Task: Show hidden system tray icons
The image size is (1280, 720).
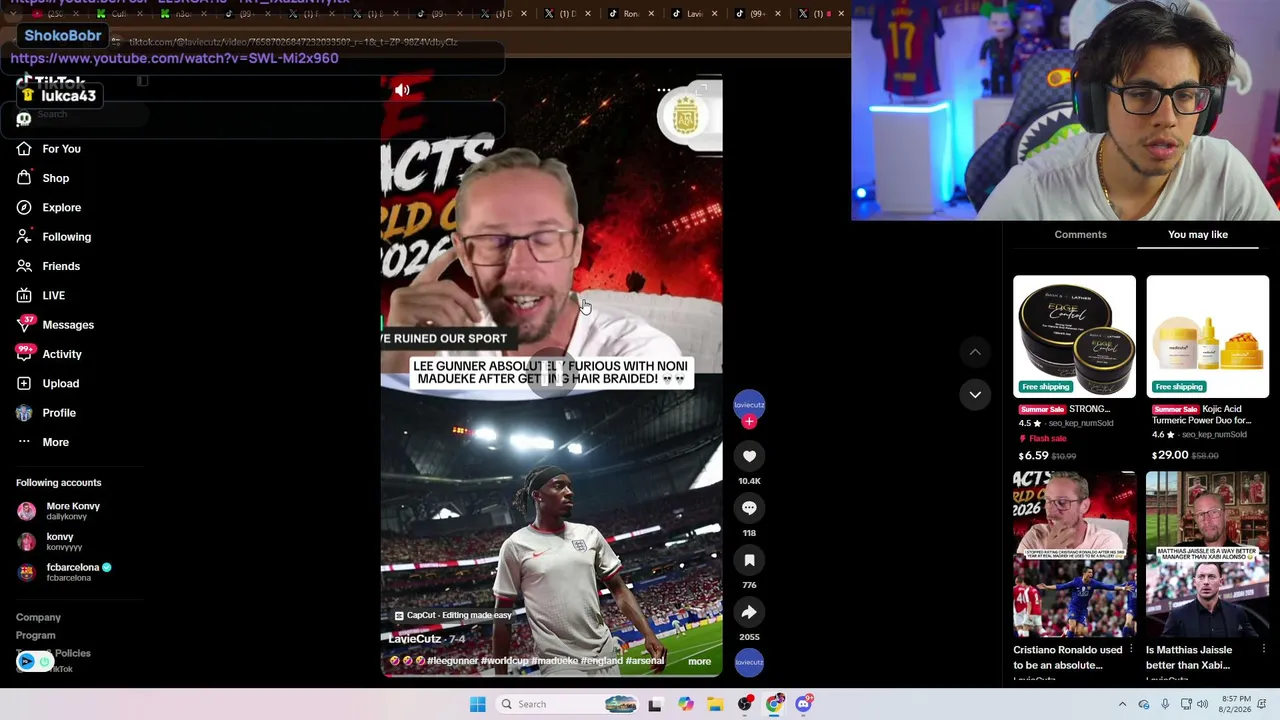Action: tap(1122, 704)
